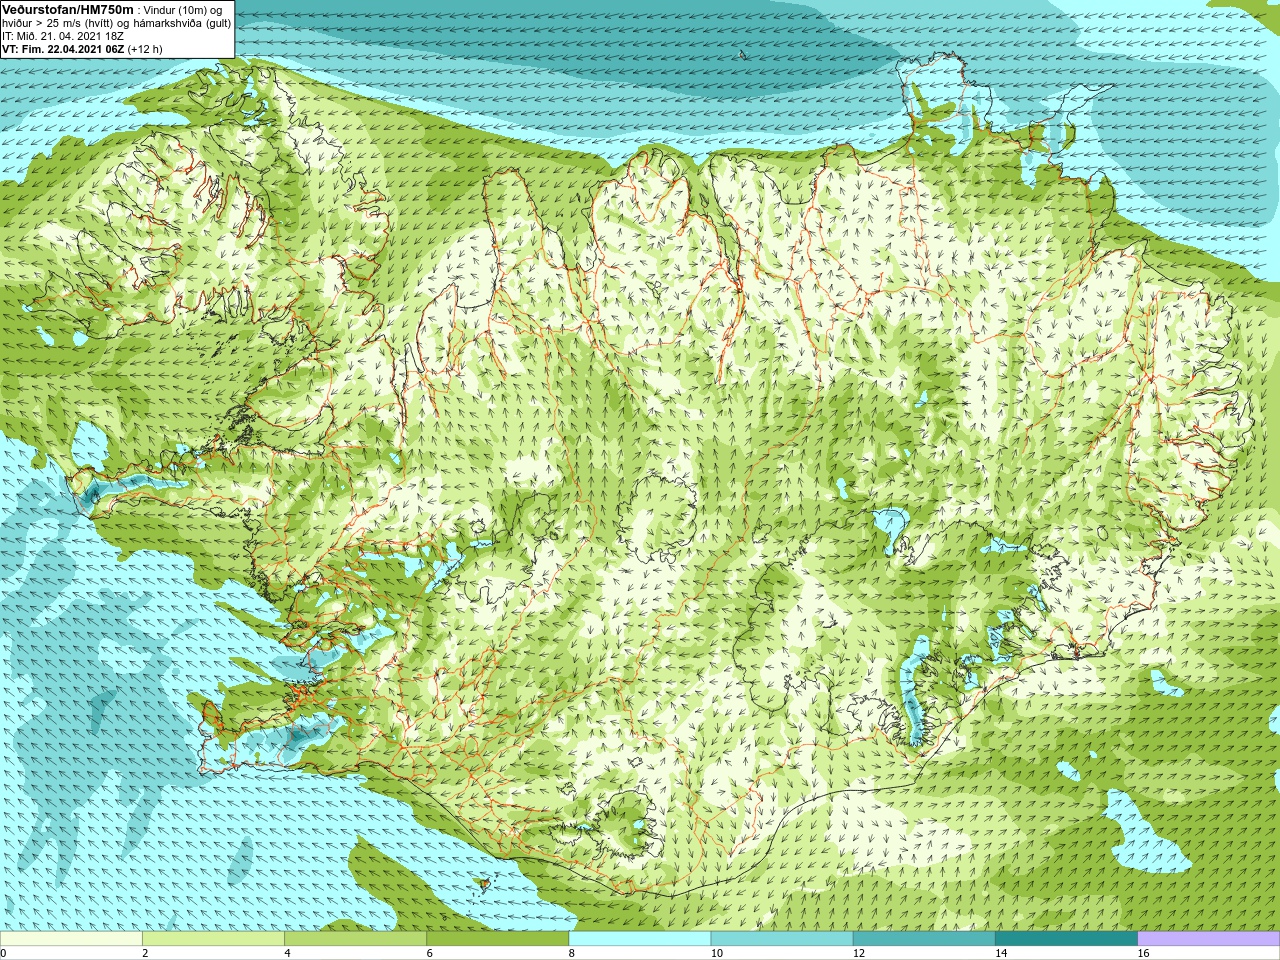This screenshot has height=960, width=1280.
Task: Click the pale yellow 0–2 m/s legend swatch
Action: coord(71,939)
